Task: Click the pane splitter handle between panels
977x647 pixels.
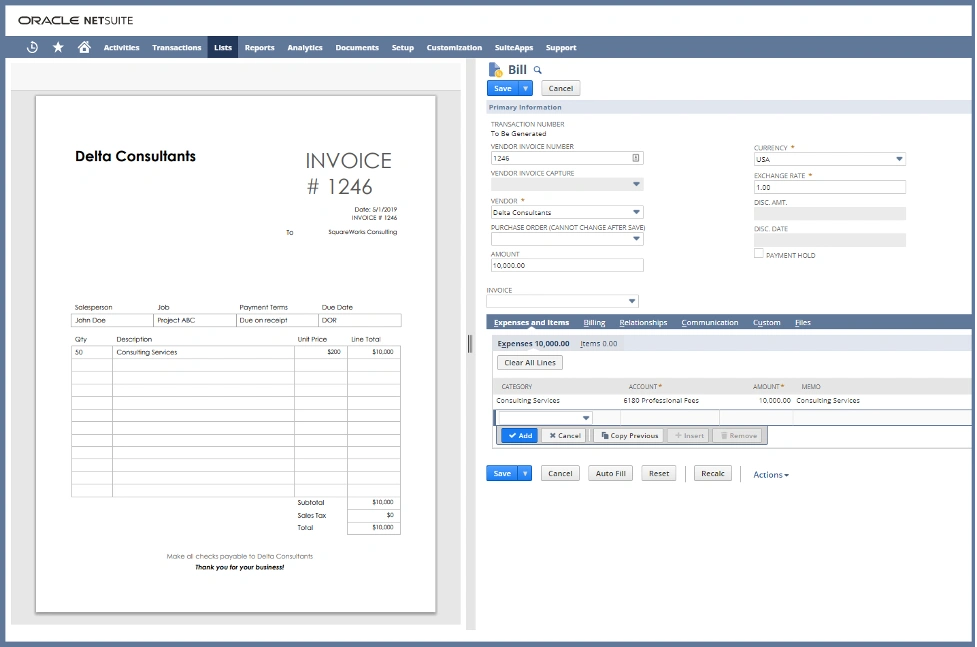Action: point(469,343)
